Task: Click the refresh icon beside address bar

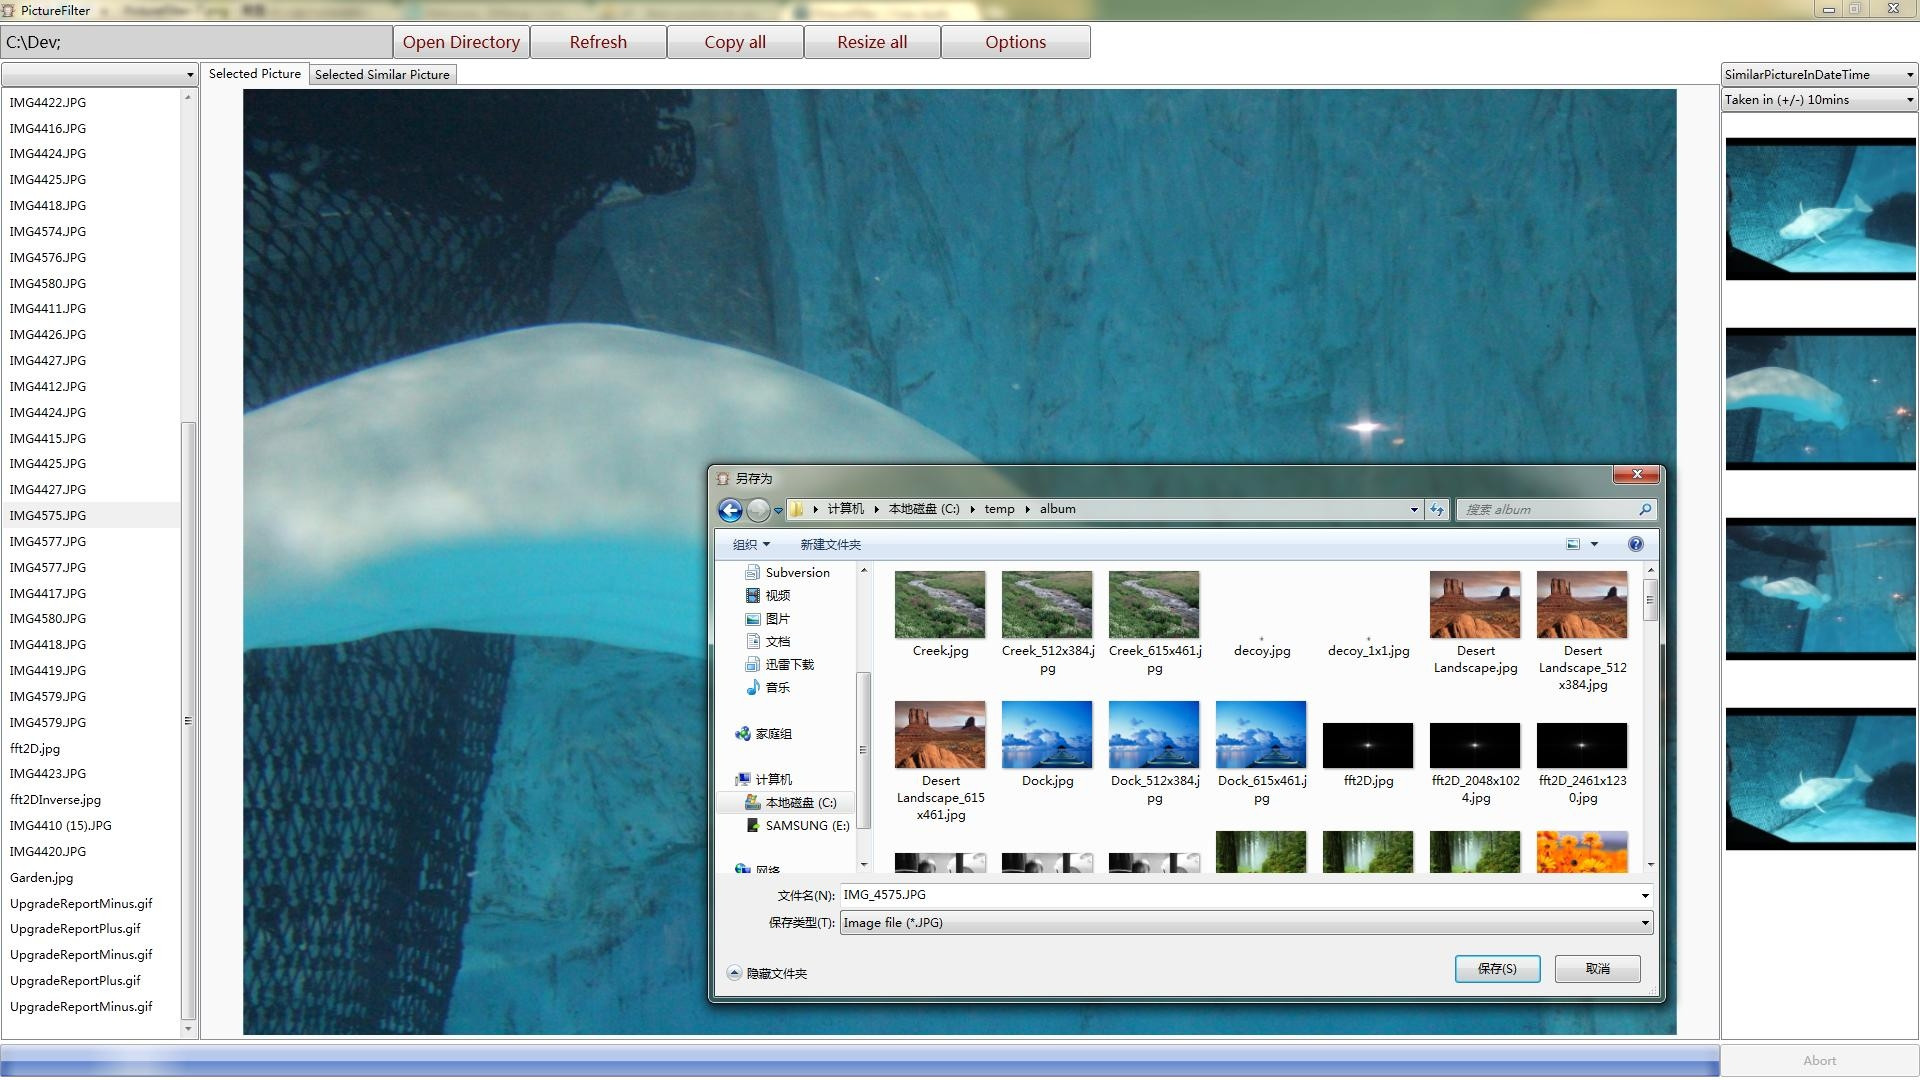Action: [x=1437, y=510]
